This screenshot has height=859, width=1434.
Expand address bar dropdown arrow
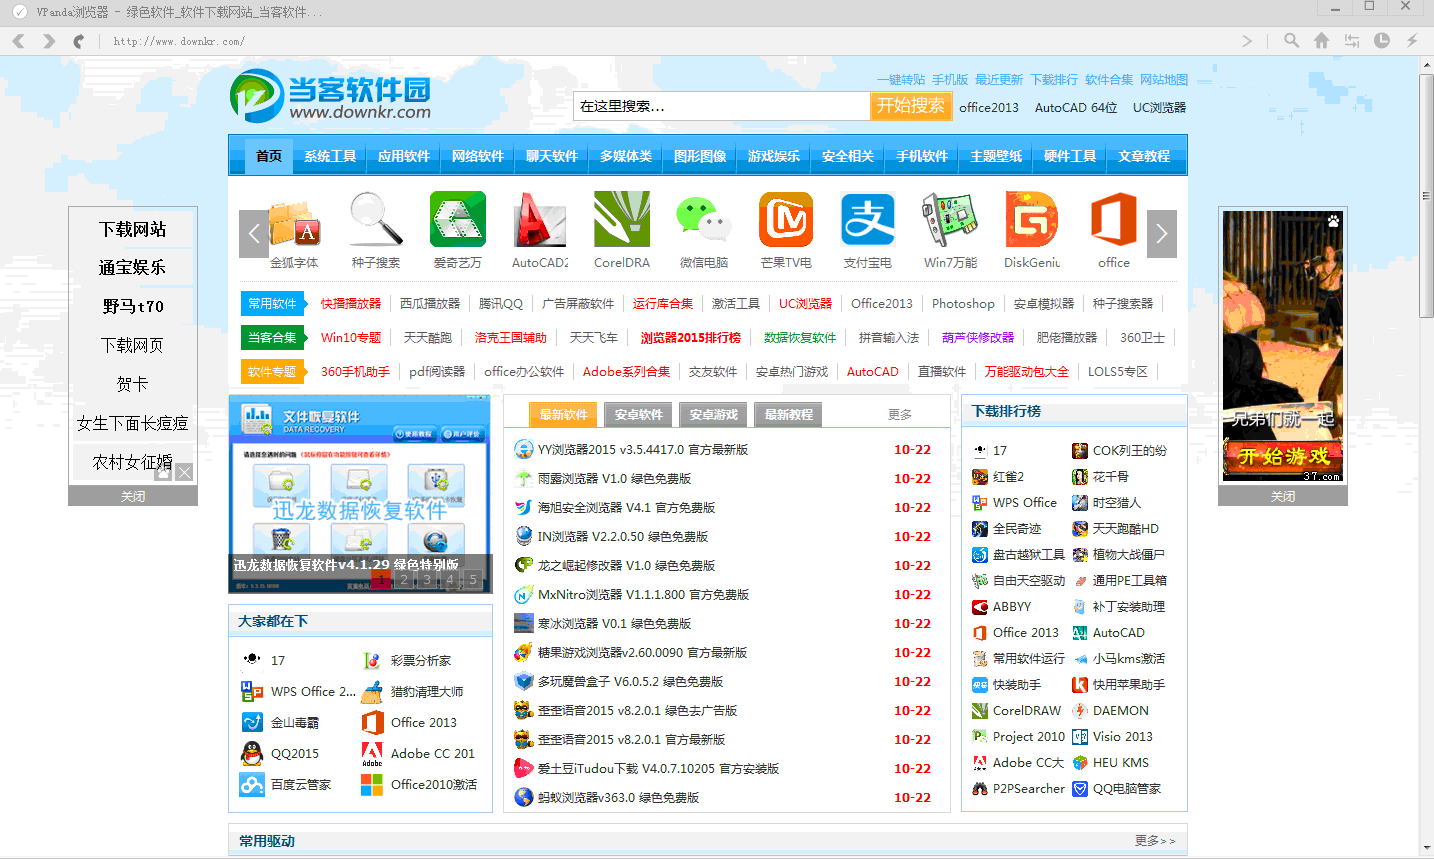pyautogui.click(x=1247, y=41)
